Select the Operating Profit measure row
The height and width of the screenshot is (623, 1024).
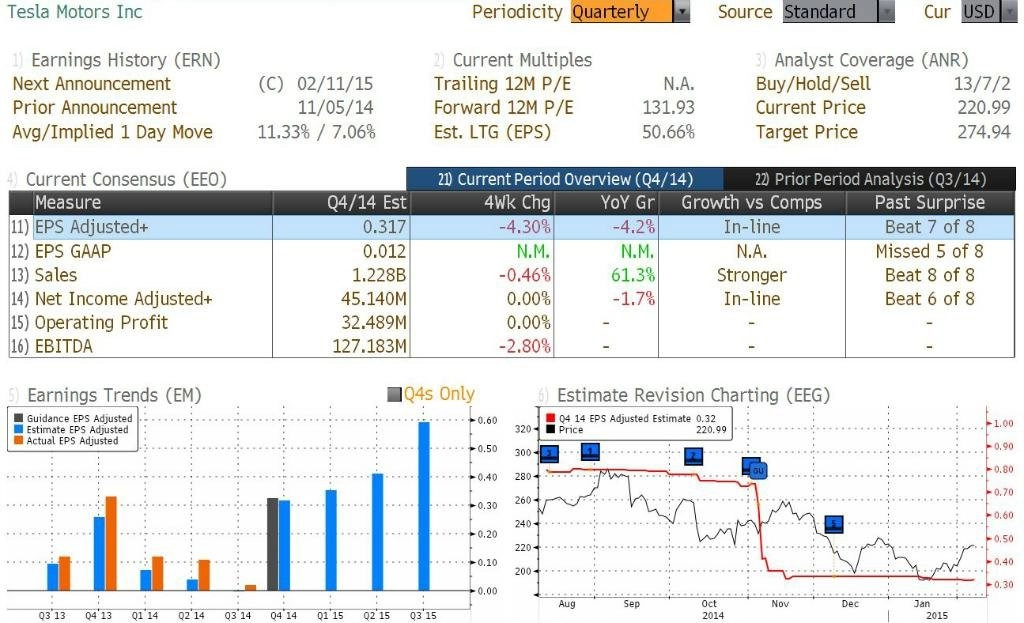[x=512, y=323]
